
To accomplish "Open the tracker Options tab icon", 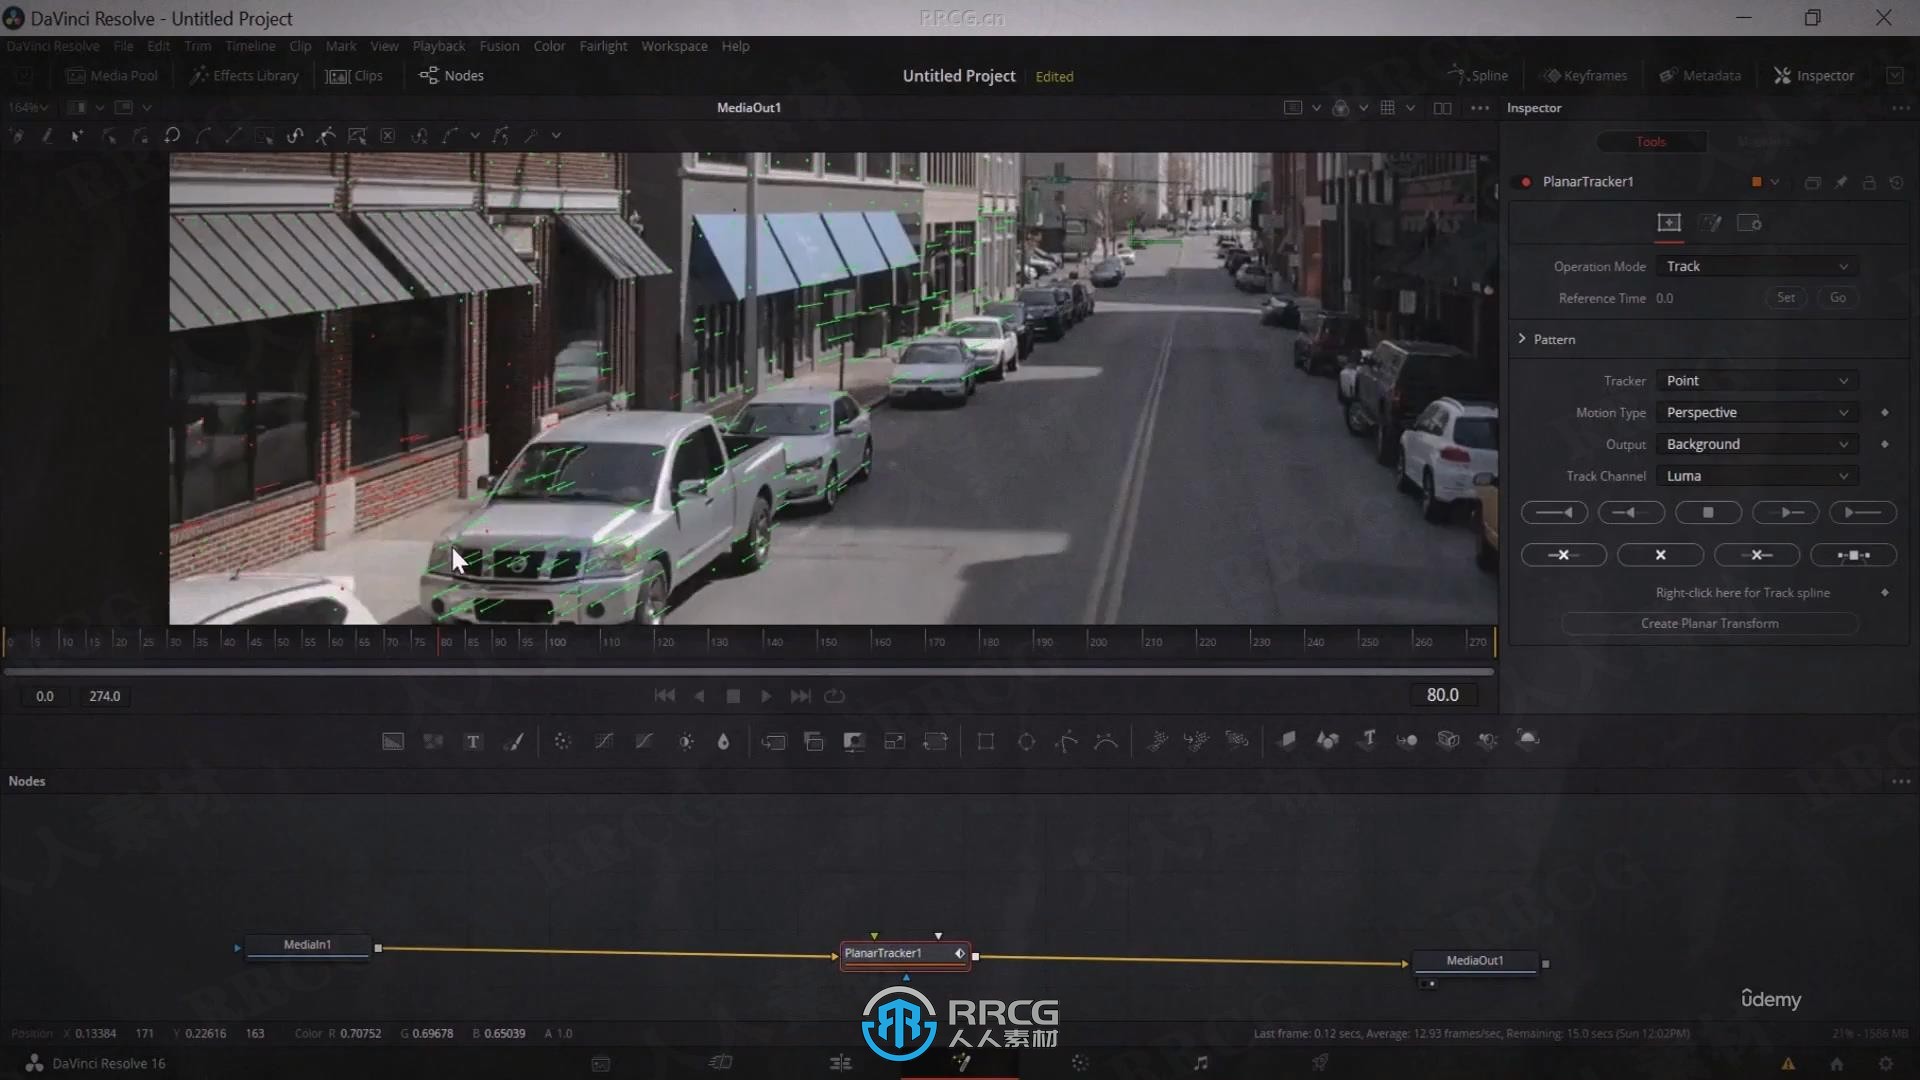I will tap(1711, 223).
